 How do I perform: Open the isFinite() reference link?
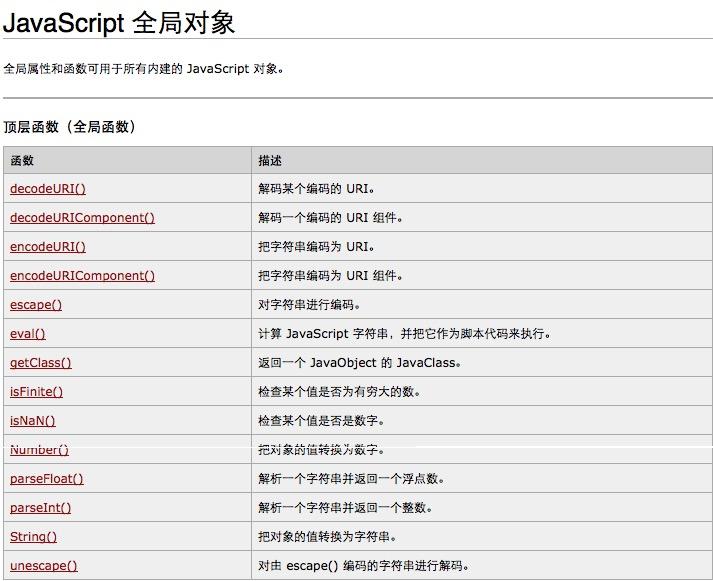(x=36, y=392)
